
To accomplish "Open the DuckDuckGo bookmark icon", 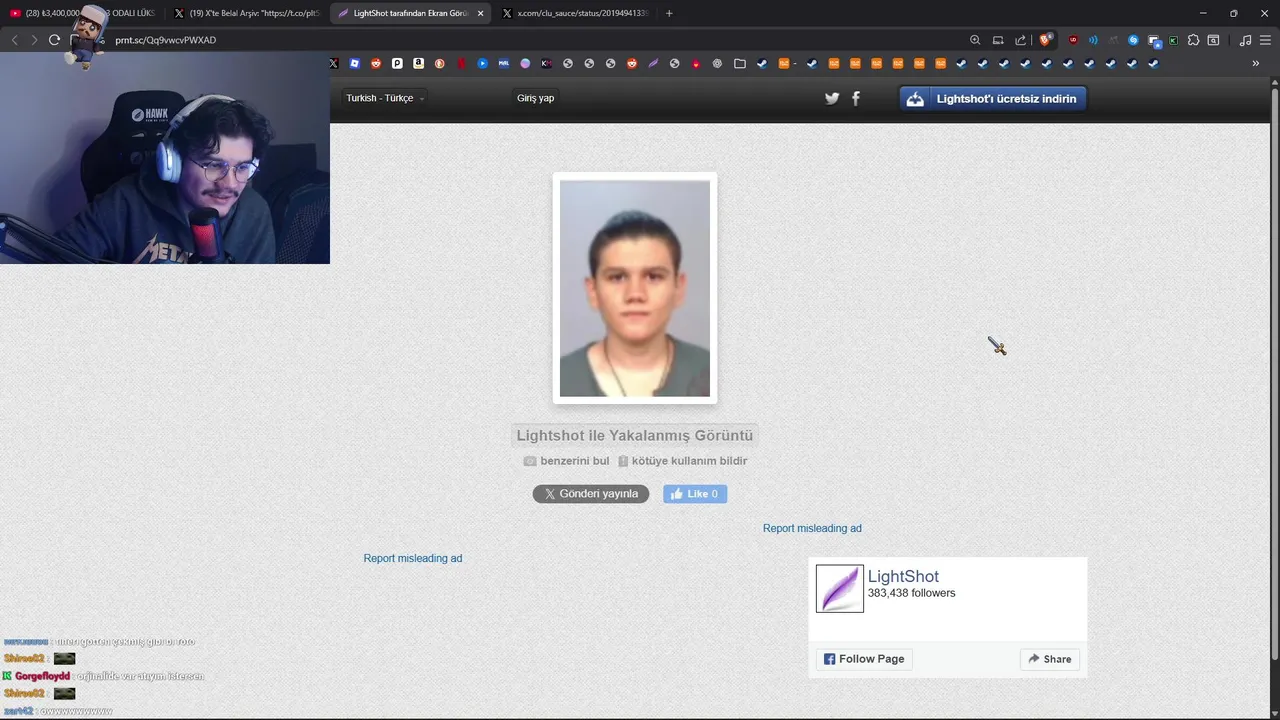I will click(439, 63).
